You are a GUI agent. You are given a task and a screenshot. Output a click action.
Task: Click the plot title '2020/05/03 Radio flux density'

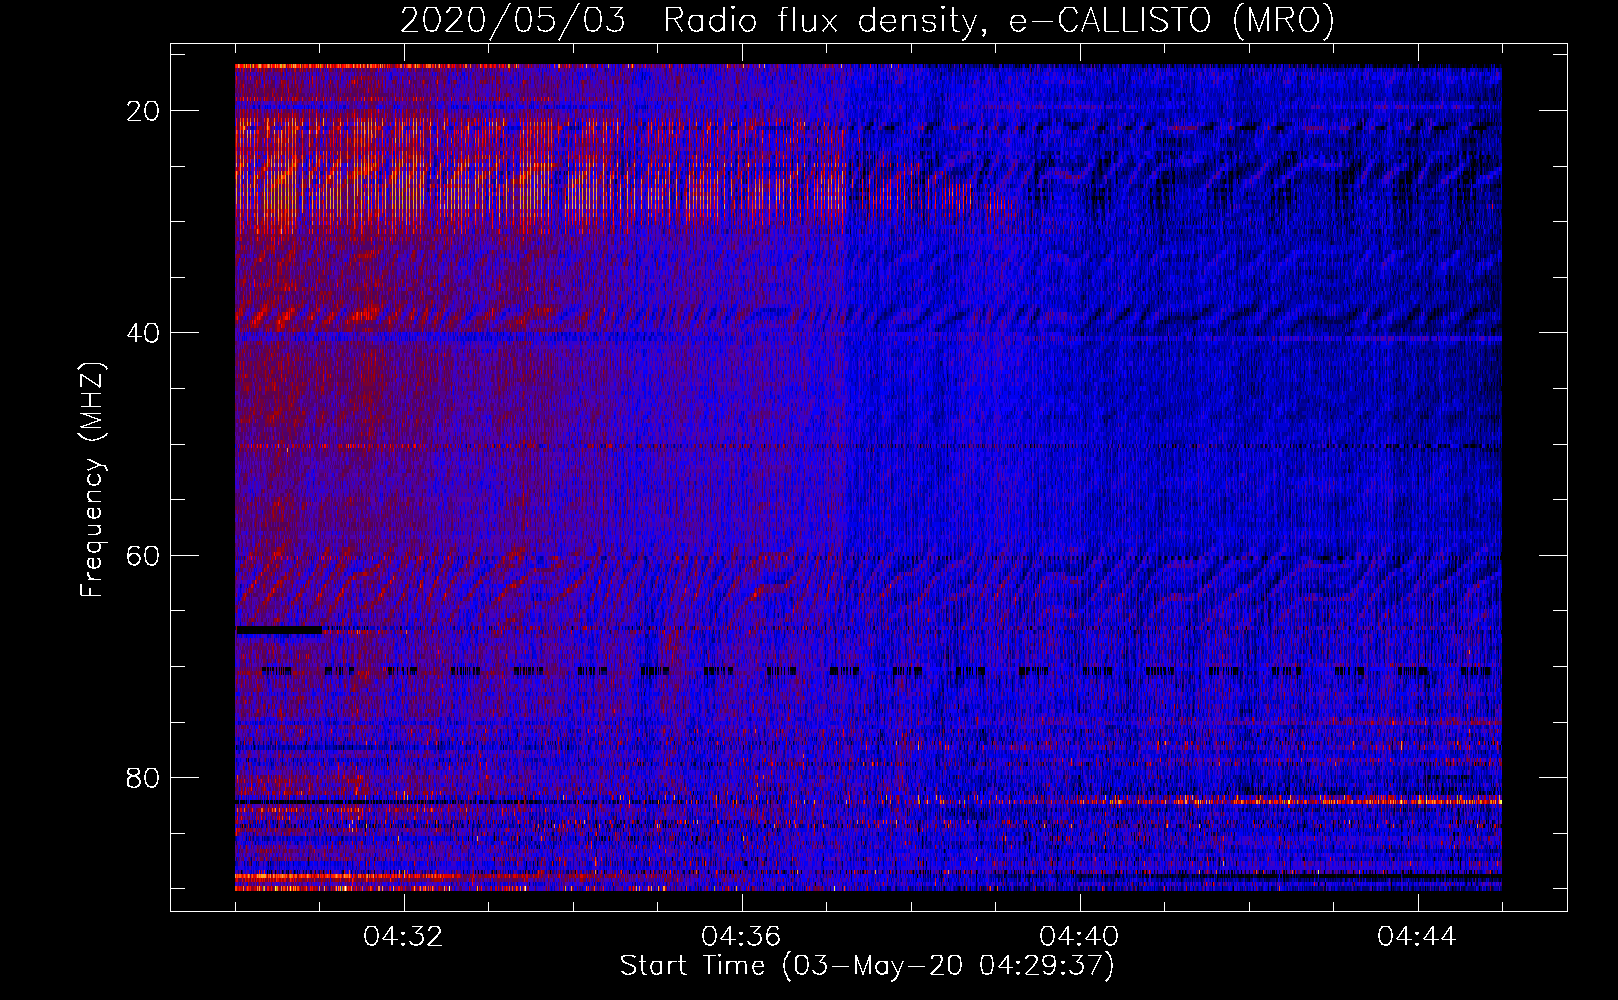point(688,20)
